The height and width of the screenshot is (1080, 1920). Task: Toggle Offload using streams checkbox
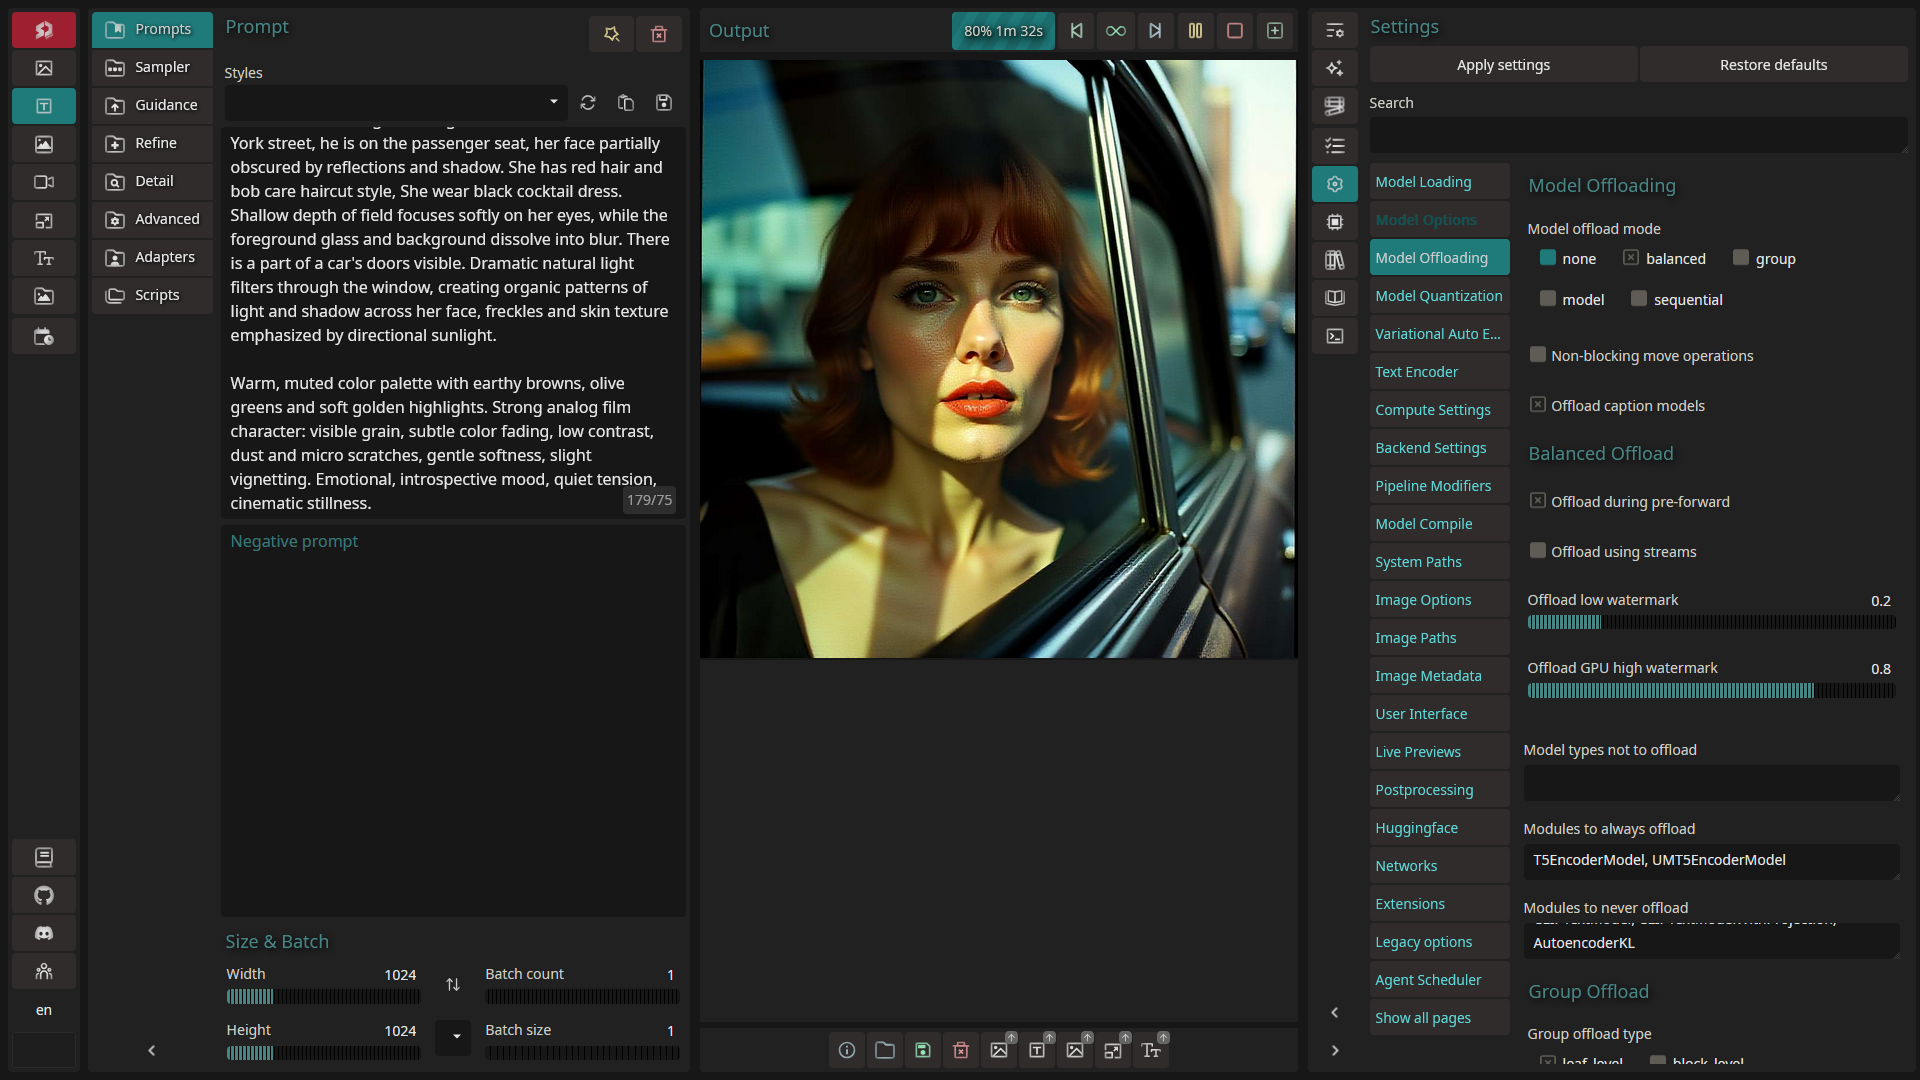click(x=1538, y=551)
